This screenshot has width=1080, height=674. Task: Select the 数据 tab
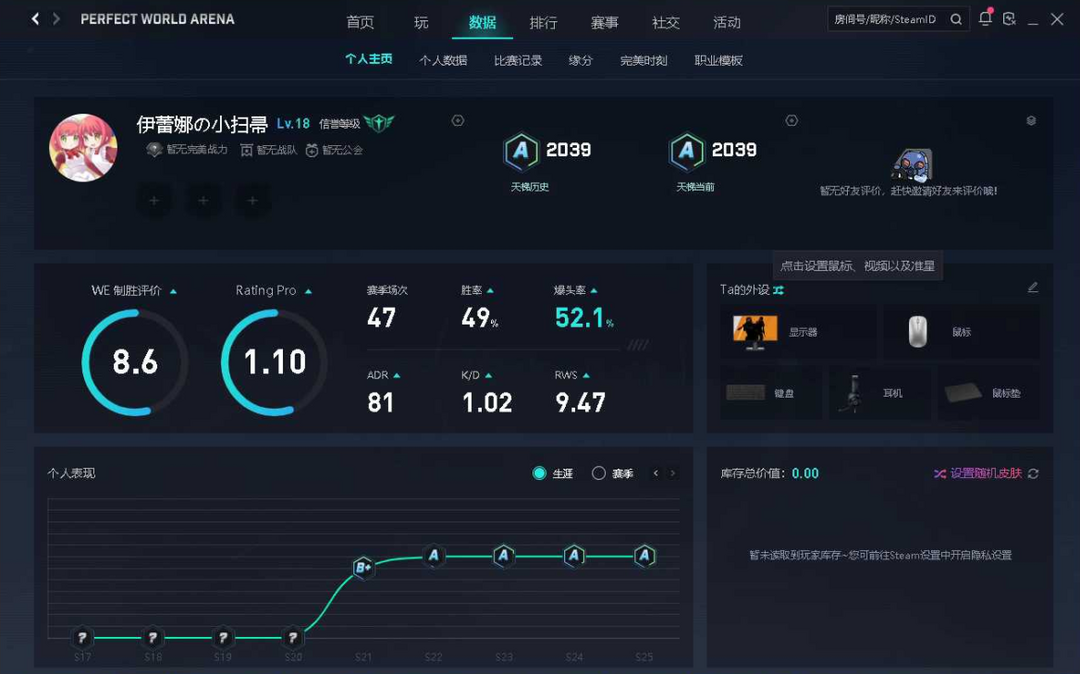(482, 23)
